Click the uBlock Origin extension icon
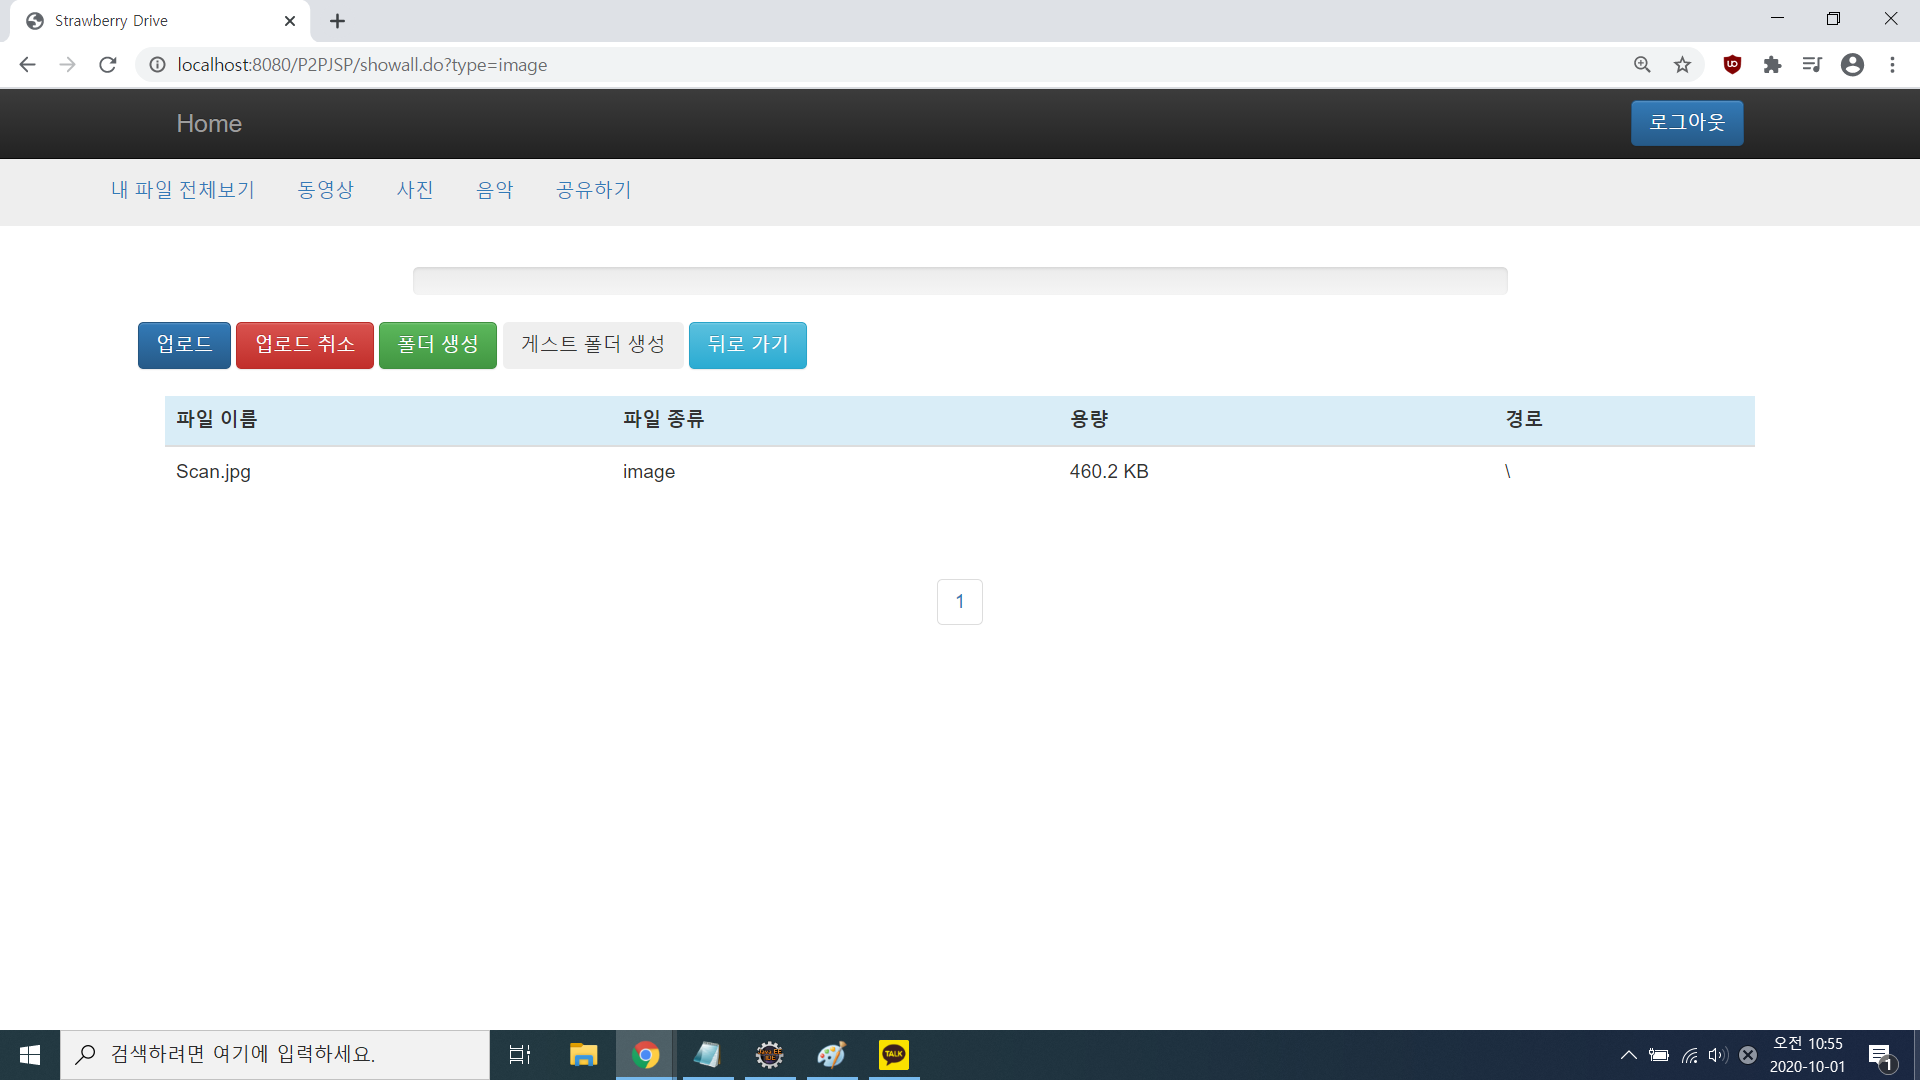 pyautogui.click(x=1731, y=64)
